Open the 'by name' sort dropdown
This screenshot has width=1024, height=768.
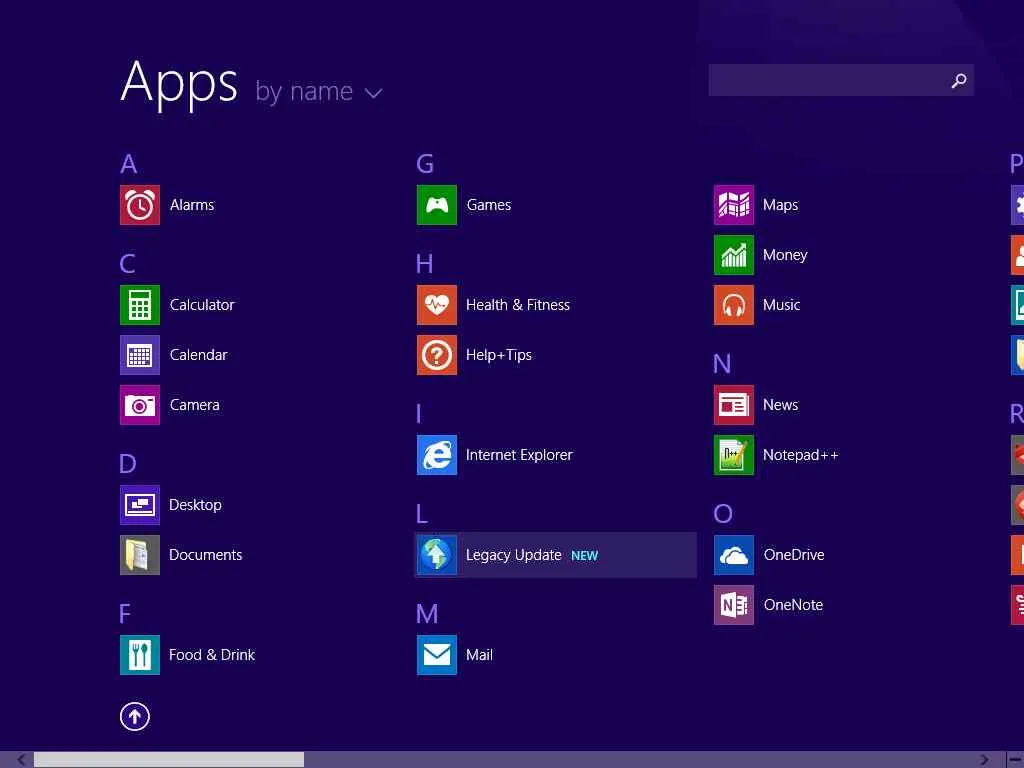[x=318, y=92]
